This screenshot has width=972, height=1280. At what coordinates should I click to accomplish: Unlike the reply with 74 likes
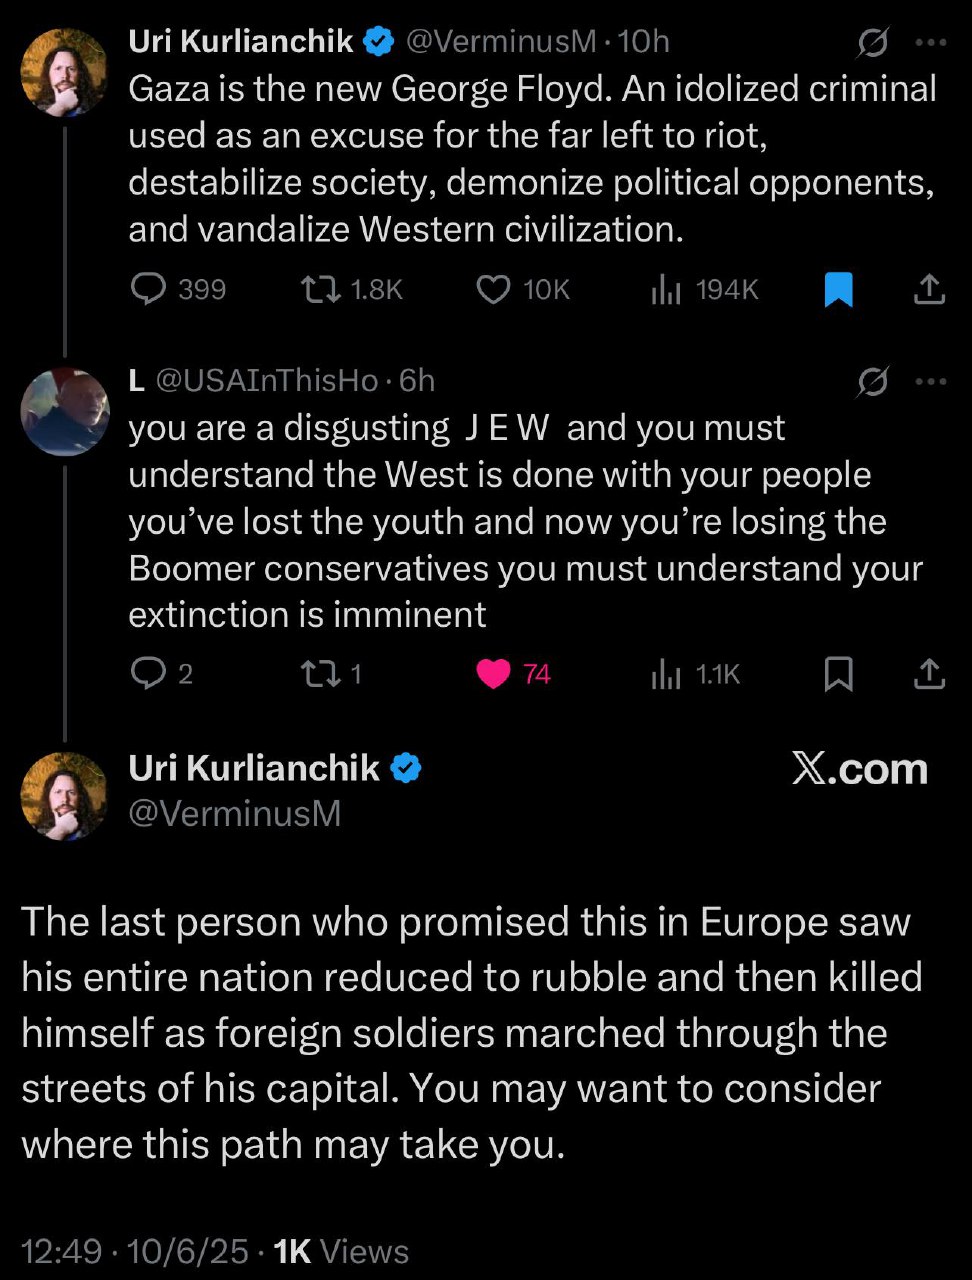point(492,675)
